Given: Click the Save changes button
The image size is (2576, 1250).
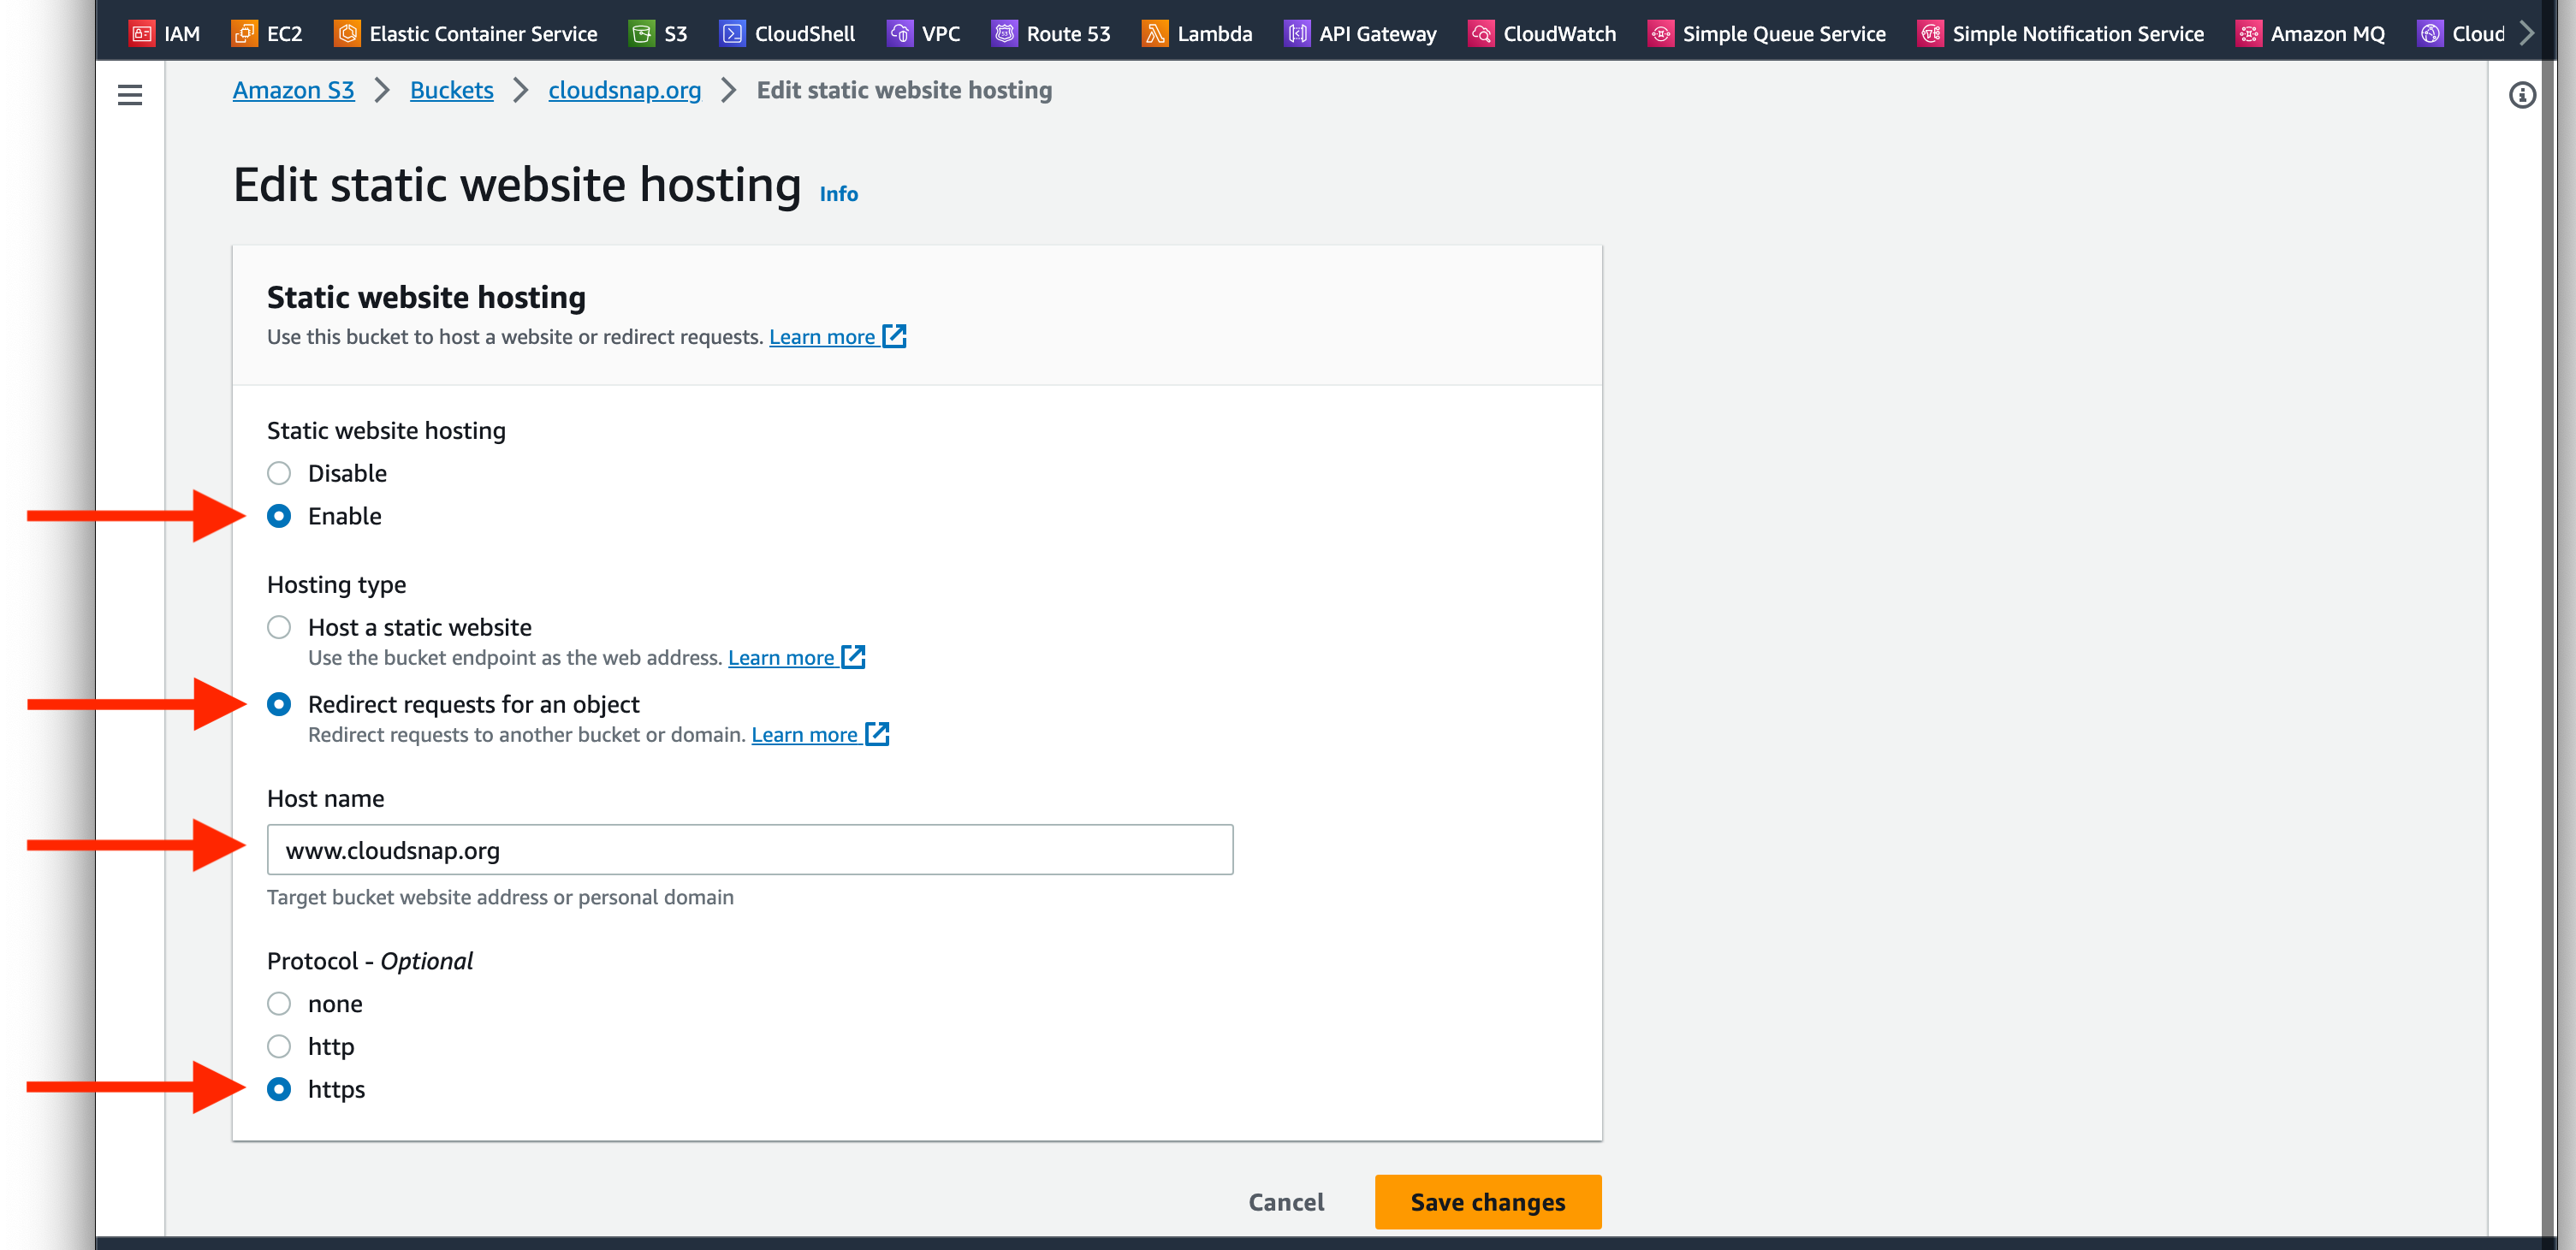Looking at the screenshot, I should (1488, 1202).
